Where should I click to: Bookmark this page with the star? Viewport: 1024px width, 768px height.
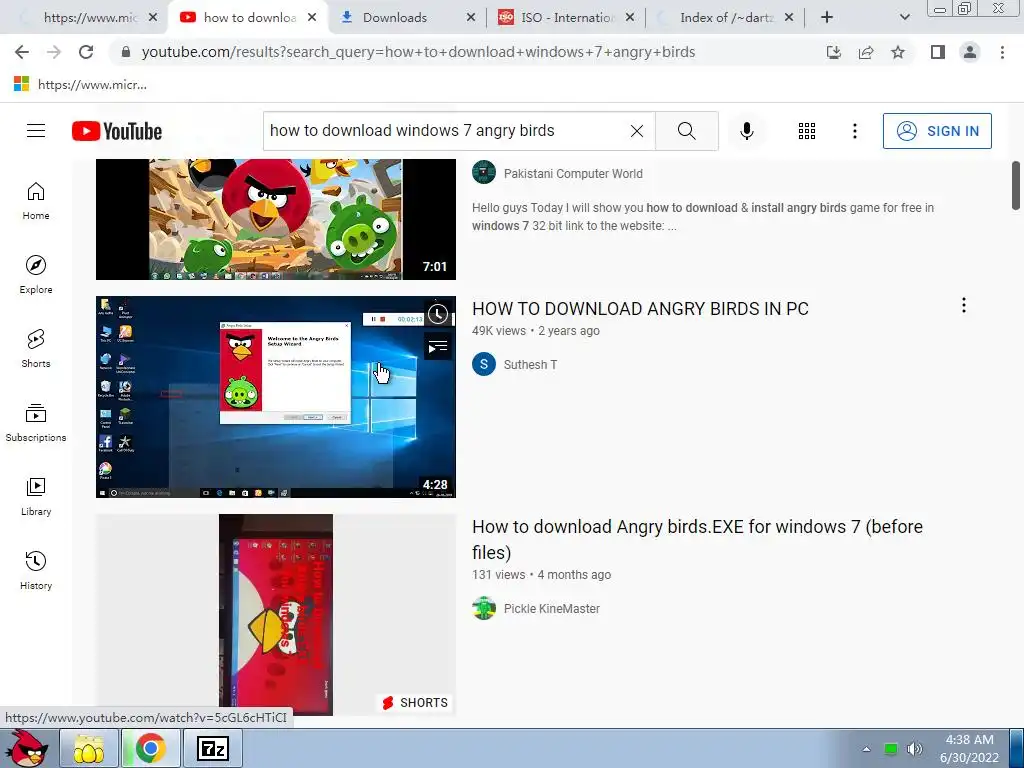tap(898, 52)
